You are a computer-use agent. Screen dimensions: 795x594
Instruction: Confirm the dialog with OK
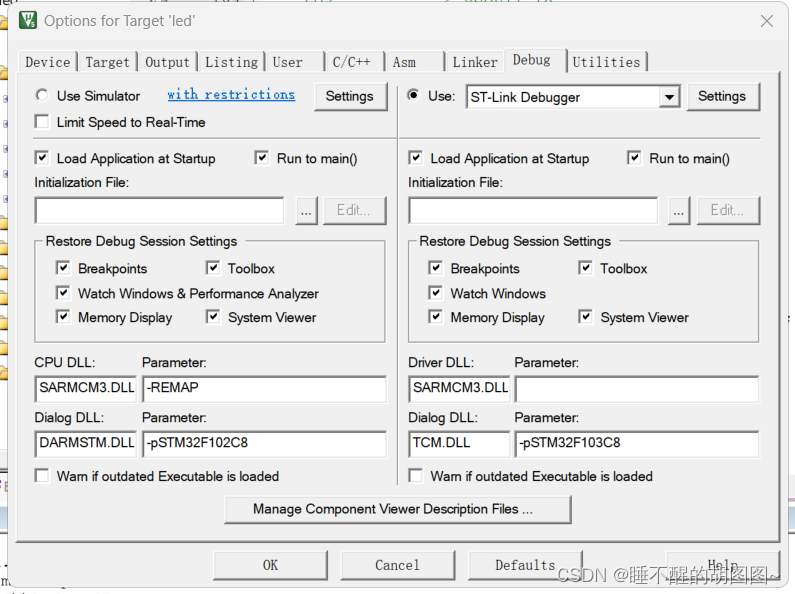point(270,565)
